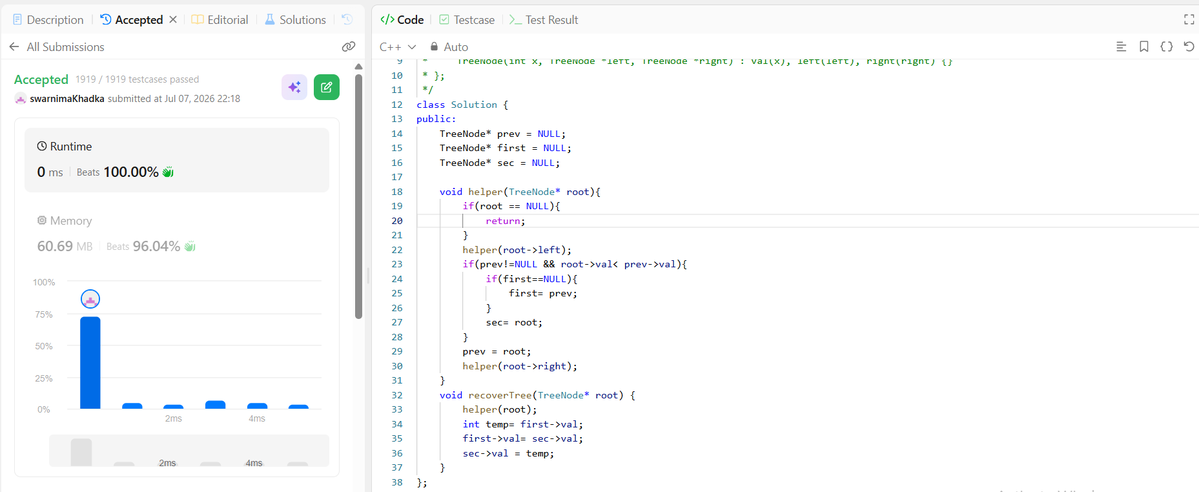The height and width of the screenshot is (492, 1199).
Task: Click code line 20 'return;'
Action: (506, 220)
